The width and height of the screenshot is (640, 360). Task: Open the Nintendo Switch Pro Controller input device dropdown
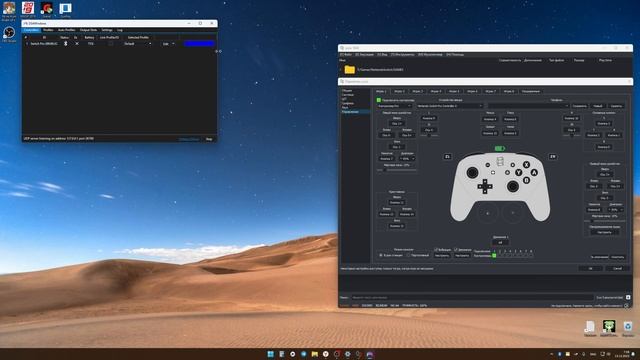tap(449, 106)
